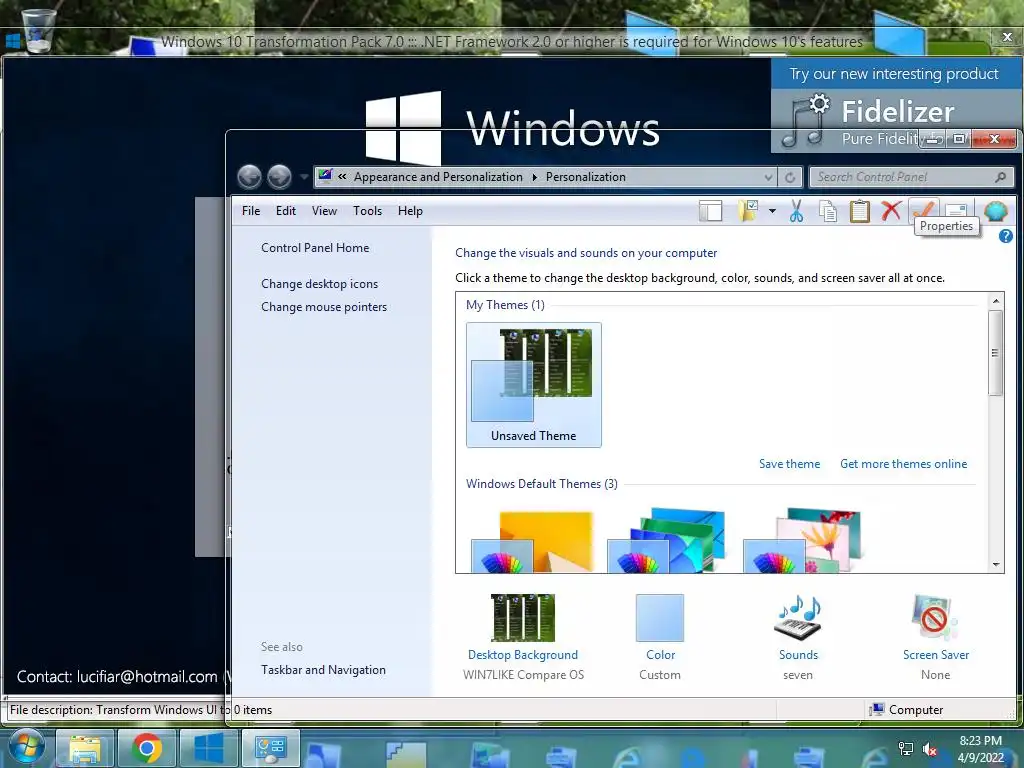
Task: Open Change desktop icons link
Action: (319, 284)
